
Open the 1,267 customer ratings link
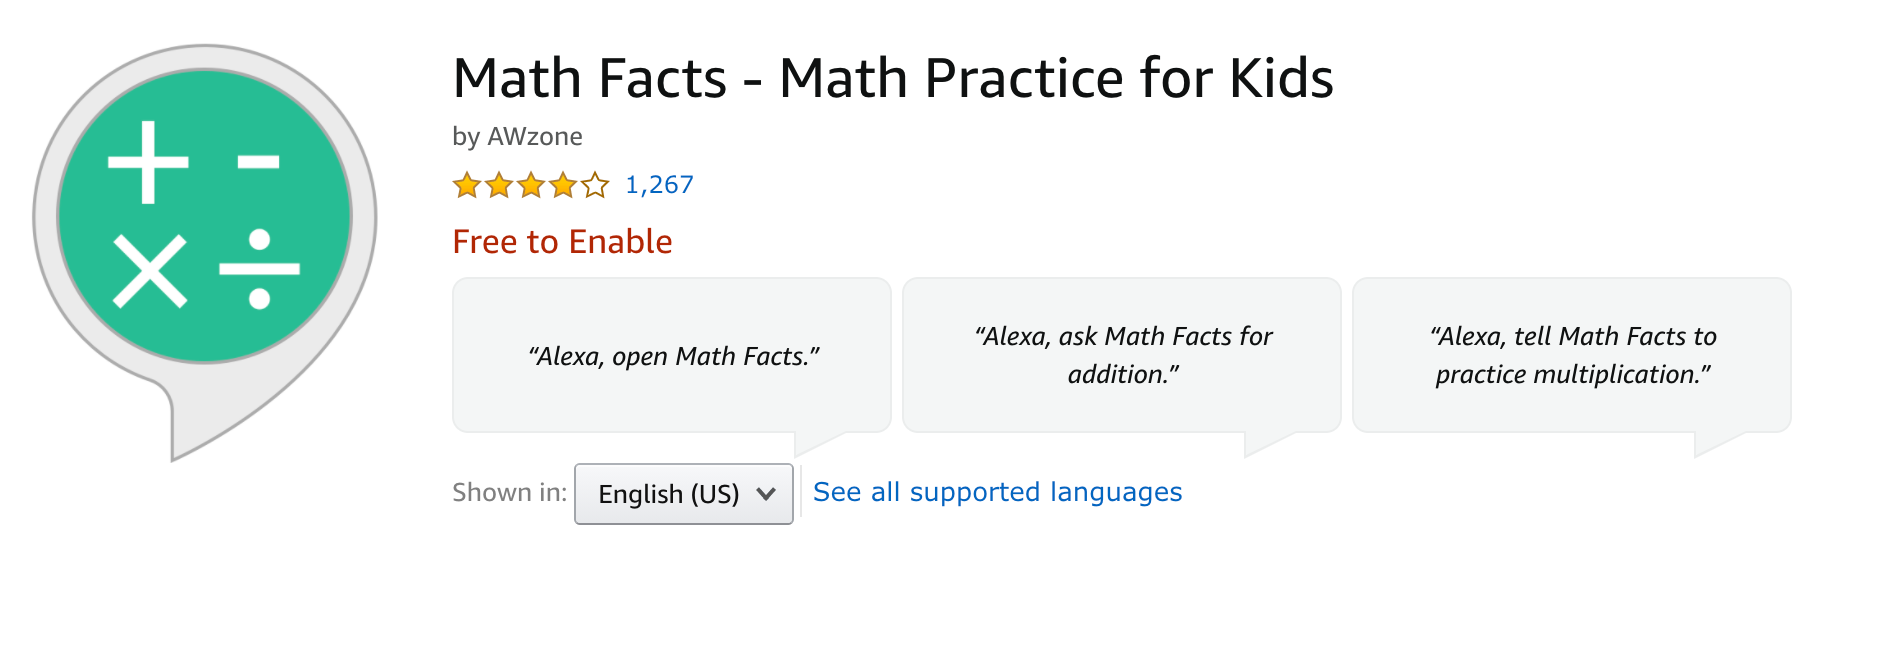point(659,185)
